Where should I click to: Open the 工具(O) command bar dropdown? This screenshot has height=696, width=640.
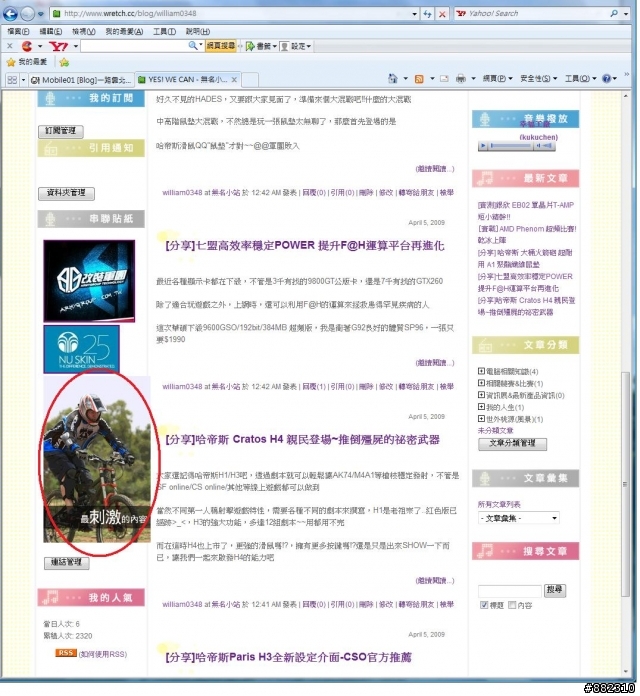pyautogui.click(x=581, y=79)
